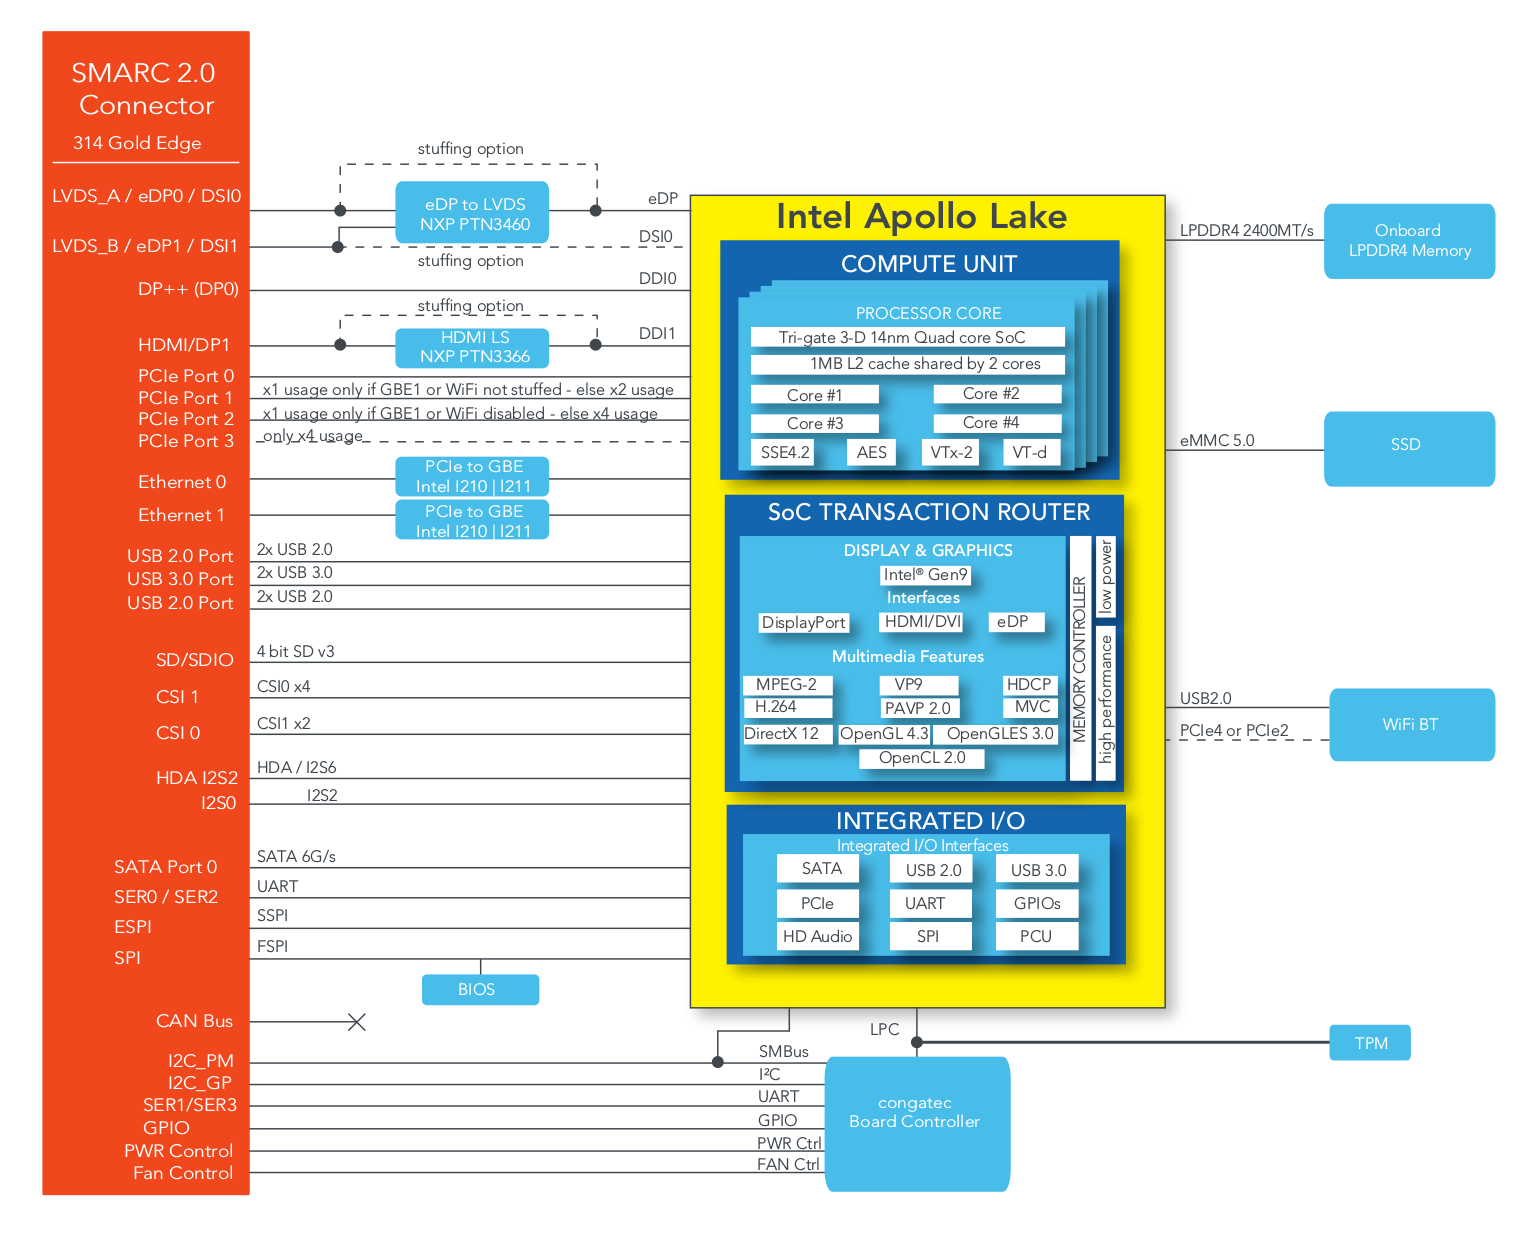This screenshot has width=1528, height=1241.
Task: Click the VP9 feature box
Action: [919, 685]
